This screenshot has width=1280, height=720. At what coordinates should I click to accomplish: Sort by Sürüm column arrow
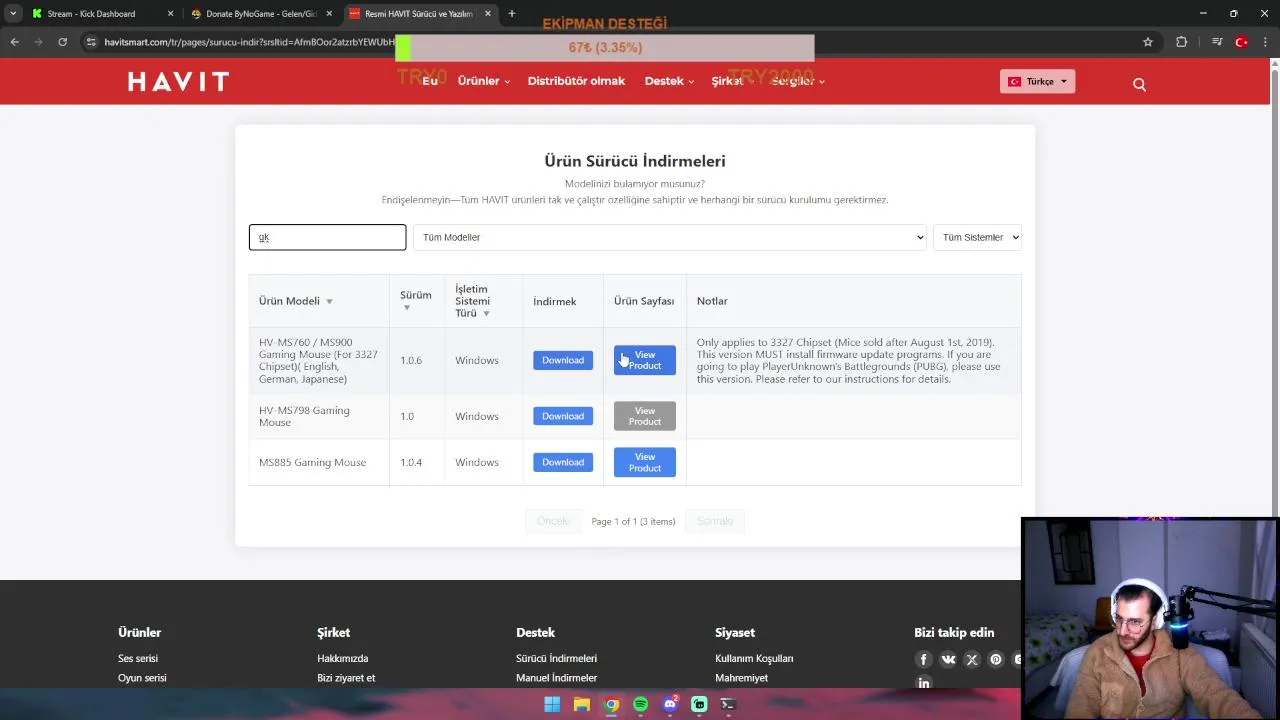406,308
